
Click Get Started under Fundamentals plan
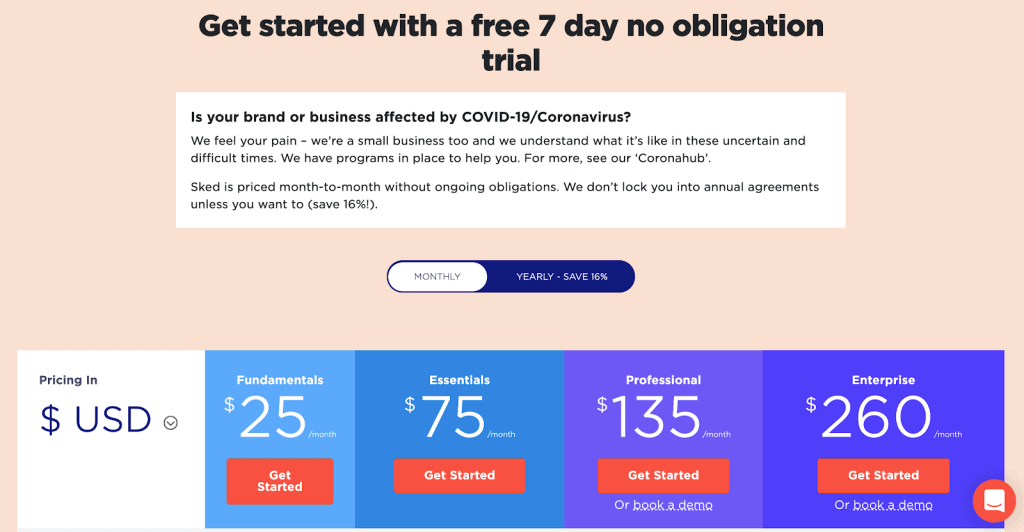pyautogui.click(x=280, y=481)
